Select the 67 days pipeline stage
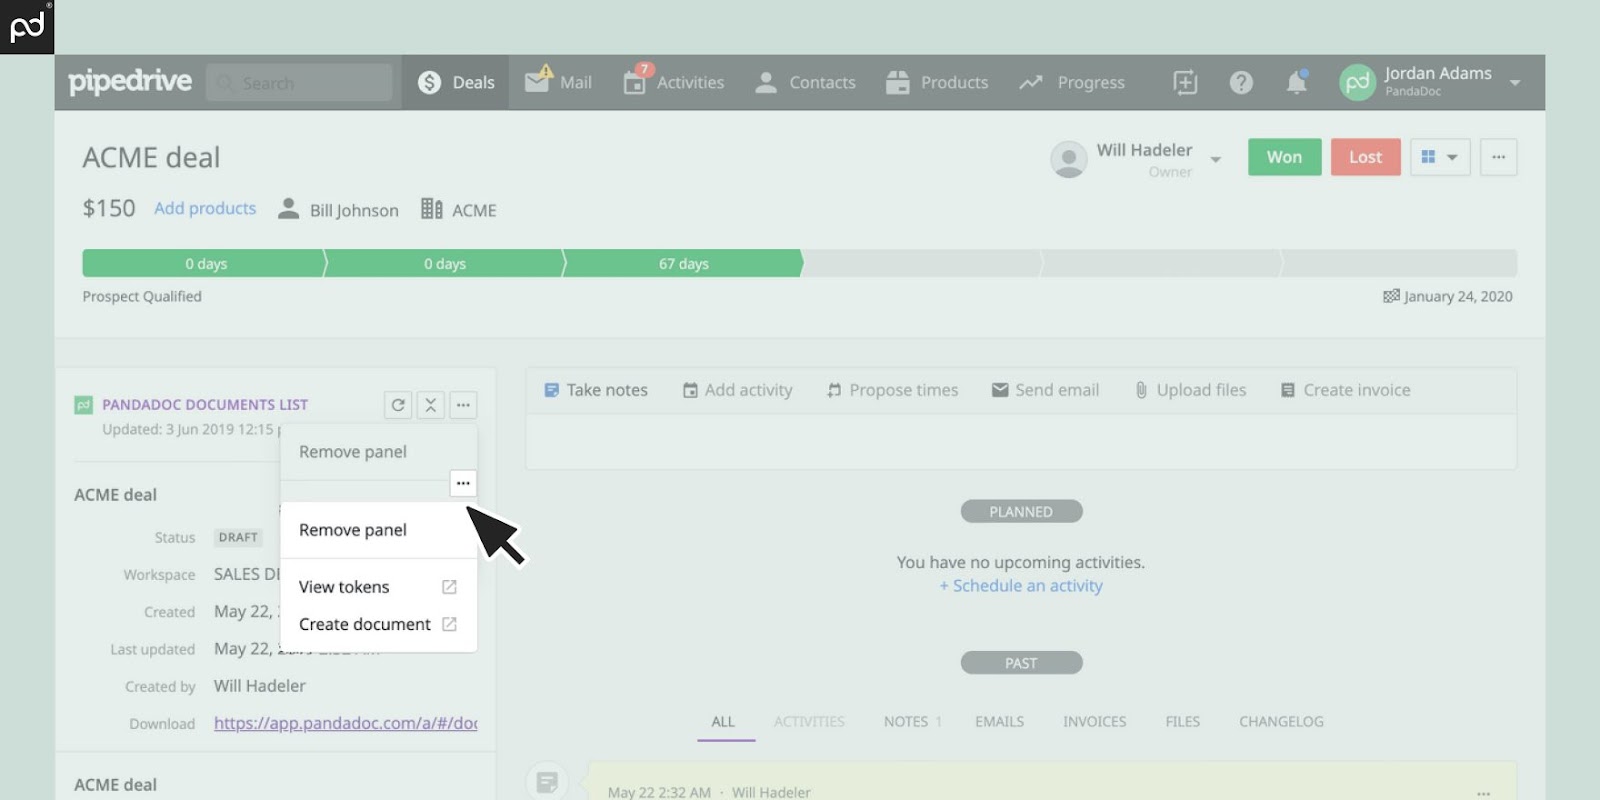Image resolution: width=1600 pixels, height=800 pixels. click(683, 264)
